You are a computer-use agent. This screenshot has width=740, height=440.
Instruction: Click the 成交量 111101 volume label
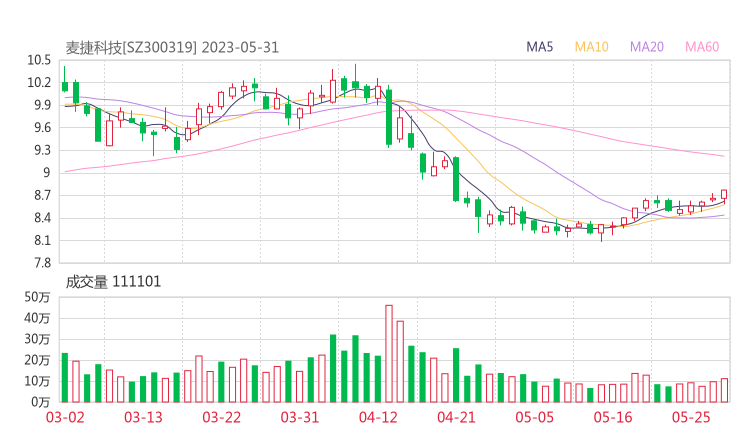tap(113, 282)
